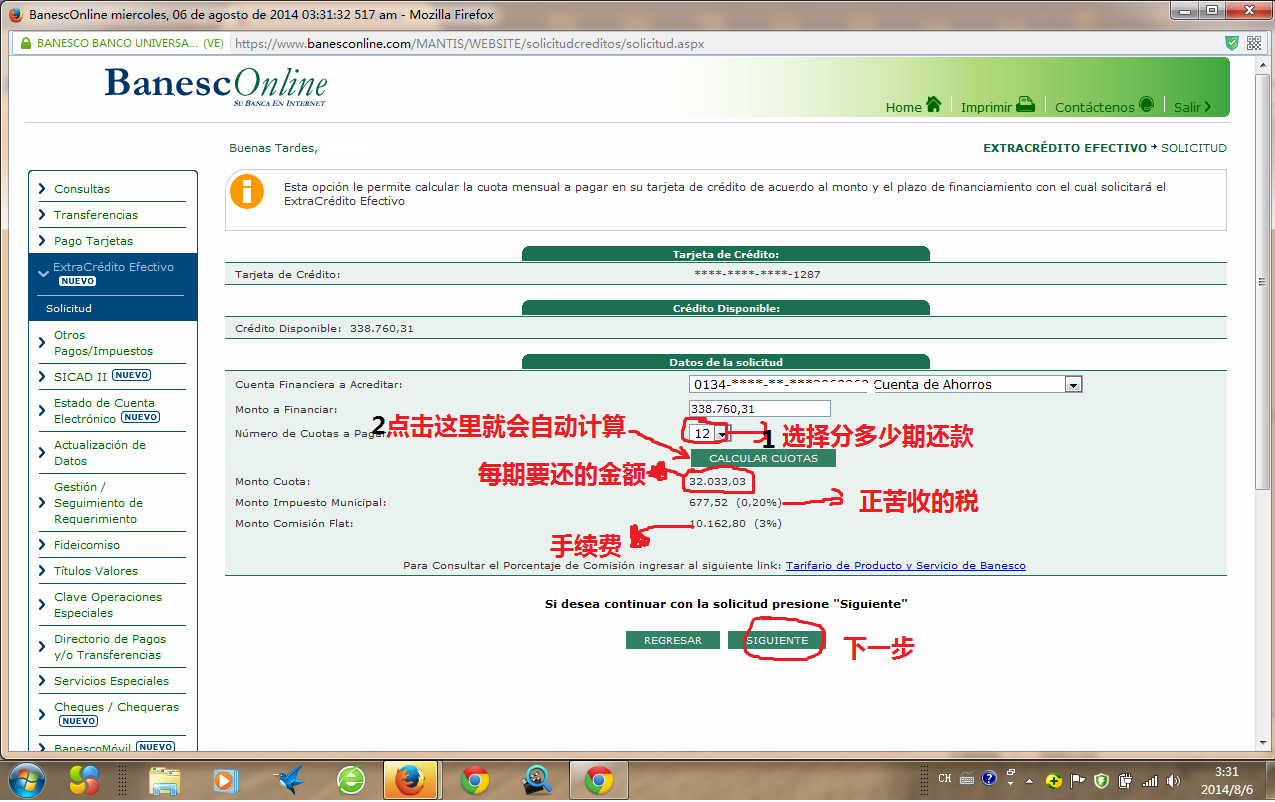Open Cheques / Chequeras menu item
The height and width of the screenshot is (802, 1275).
pos(116,707)
